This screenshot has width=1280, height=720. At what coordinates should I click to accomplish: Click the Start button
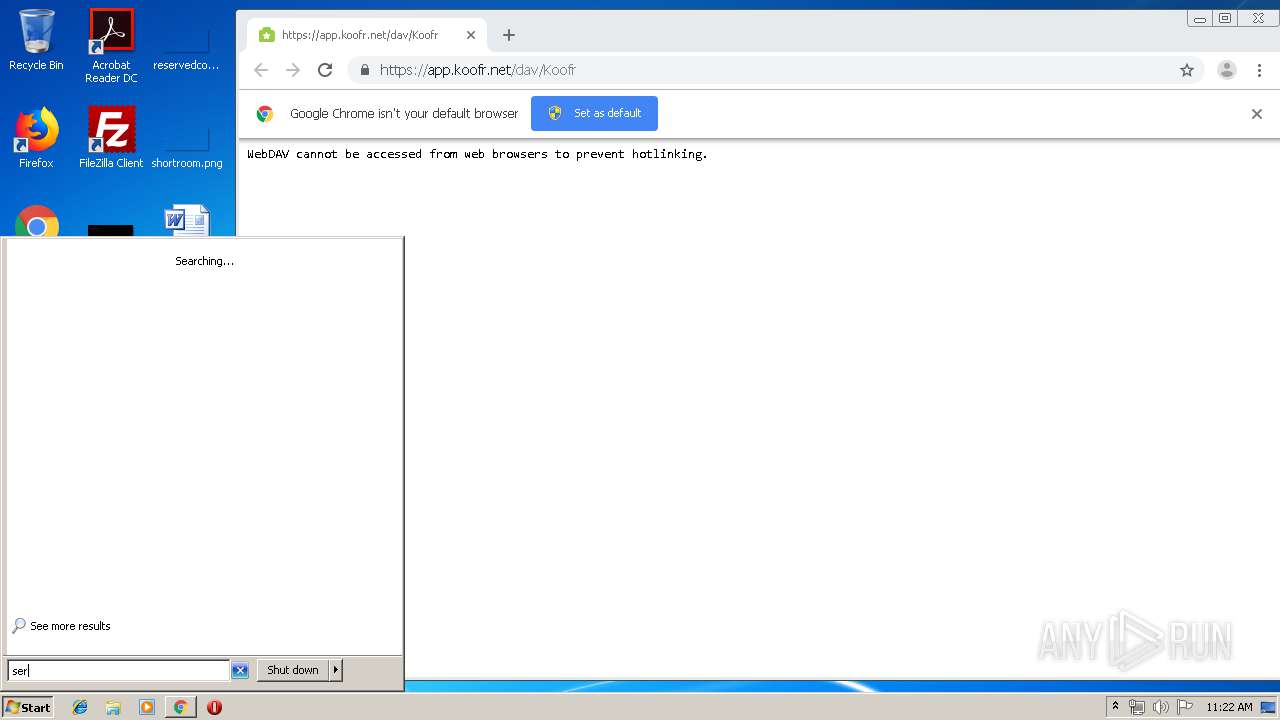[28, 707]
